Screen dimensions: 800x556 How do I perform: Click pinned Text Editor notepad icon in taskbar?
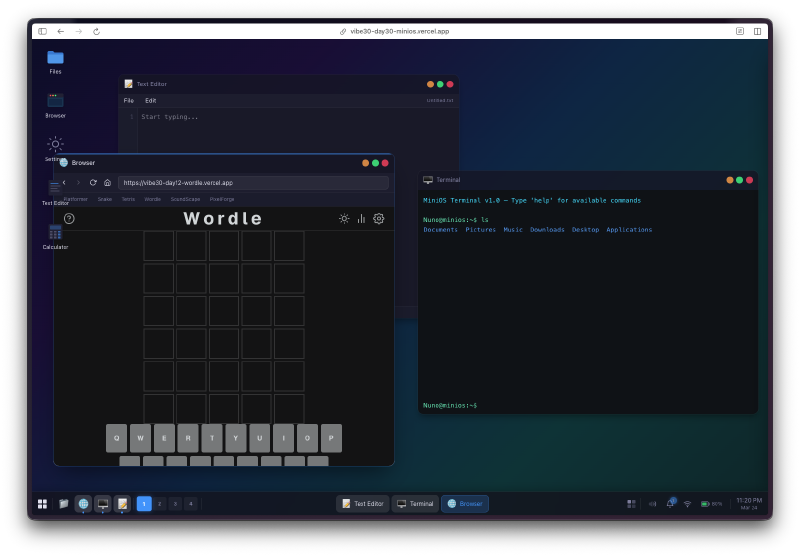(x=122, y=504)
